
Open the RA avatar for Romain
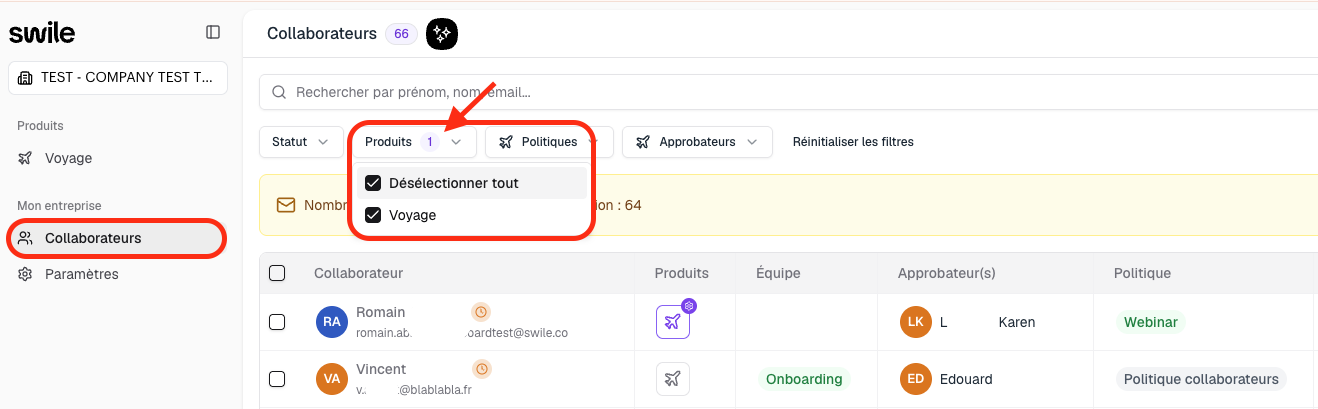332,322
